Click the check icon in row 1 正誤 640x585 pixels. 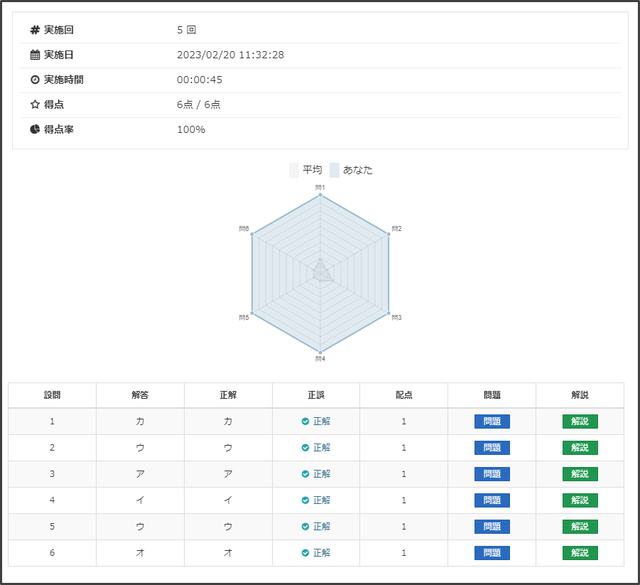point(305,422)
